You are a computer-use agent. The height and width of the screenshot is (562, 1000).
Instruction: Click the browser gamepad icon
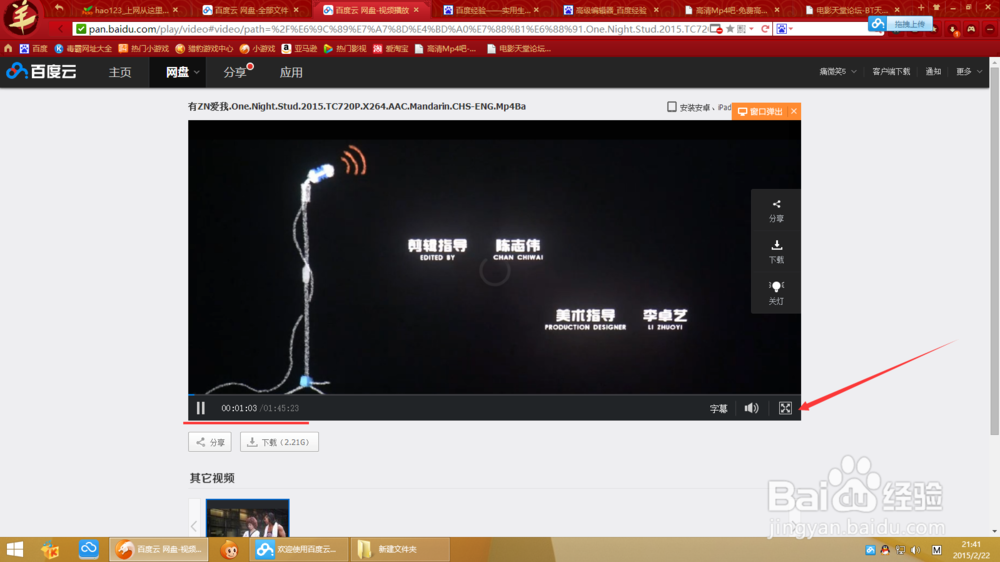click(x=971, y=29)
